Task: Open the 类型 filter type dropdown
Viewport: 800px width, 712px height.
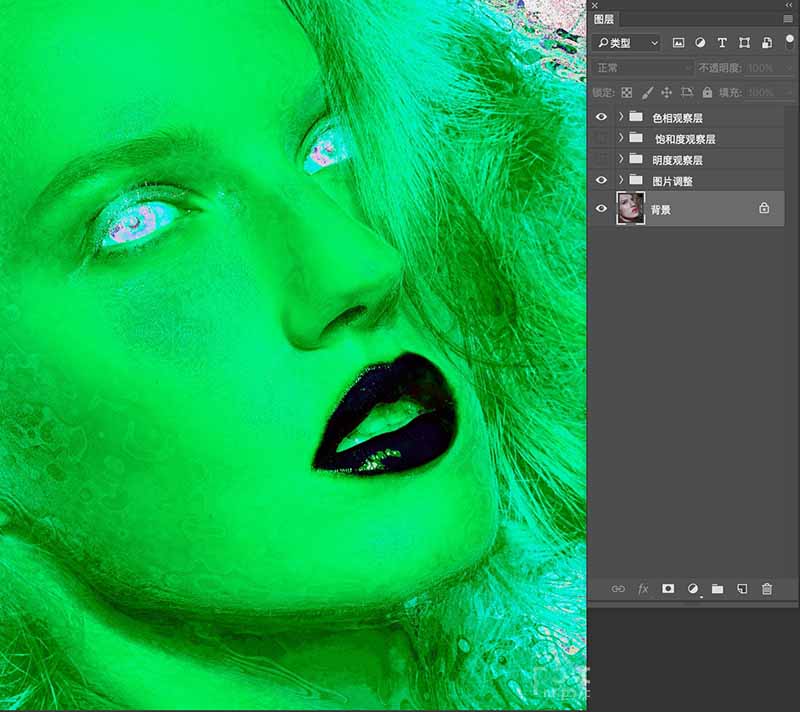Action: coord(627,43)
